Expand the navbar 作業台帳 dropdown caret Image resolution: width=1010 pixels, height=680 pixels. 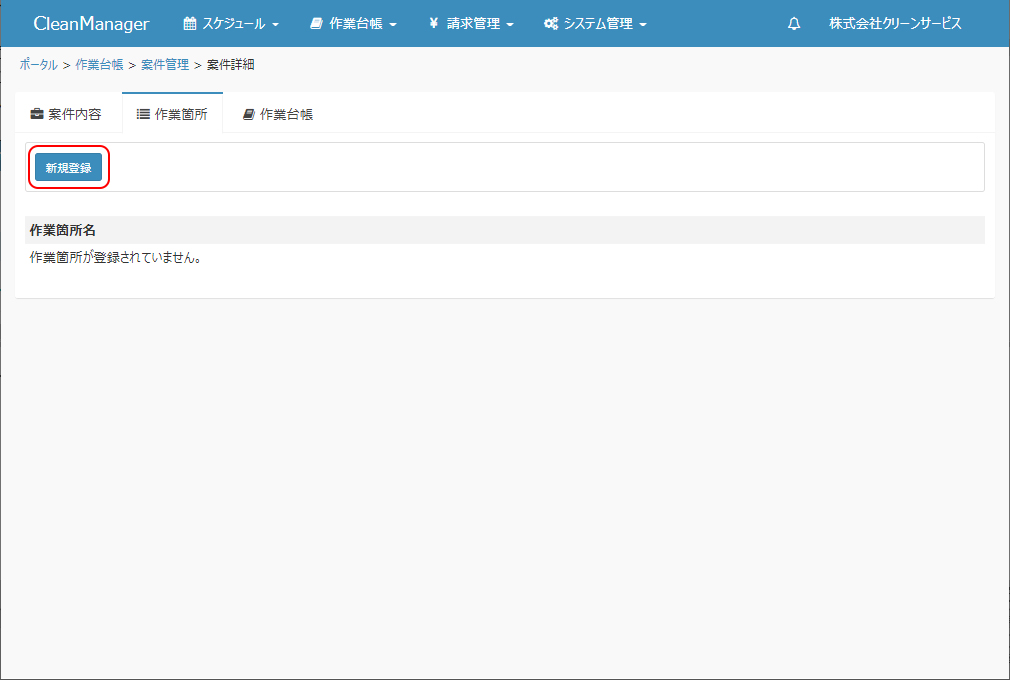[x=393, y=25]
